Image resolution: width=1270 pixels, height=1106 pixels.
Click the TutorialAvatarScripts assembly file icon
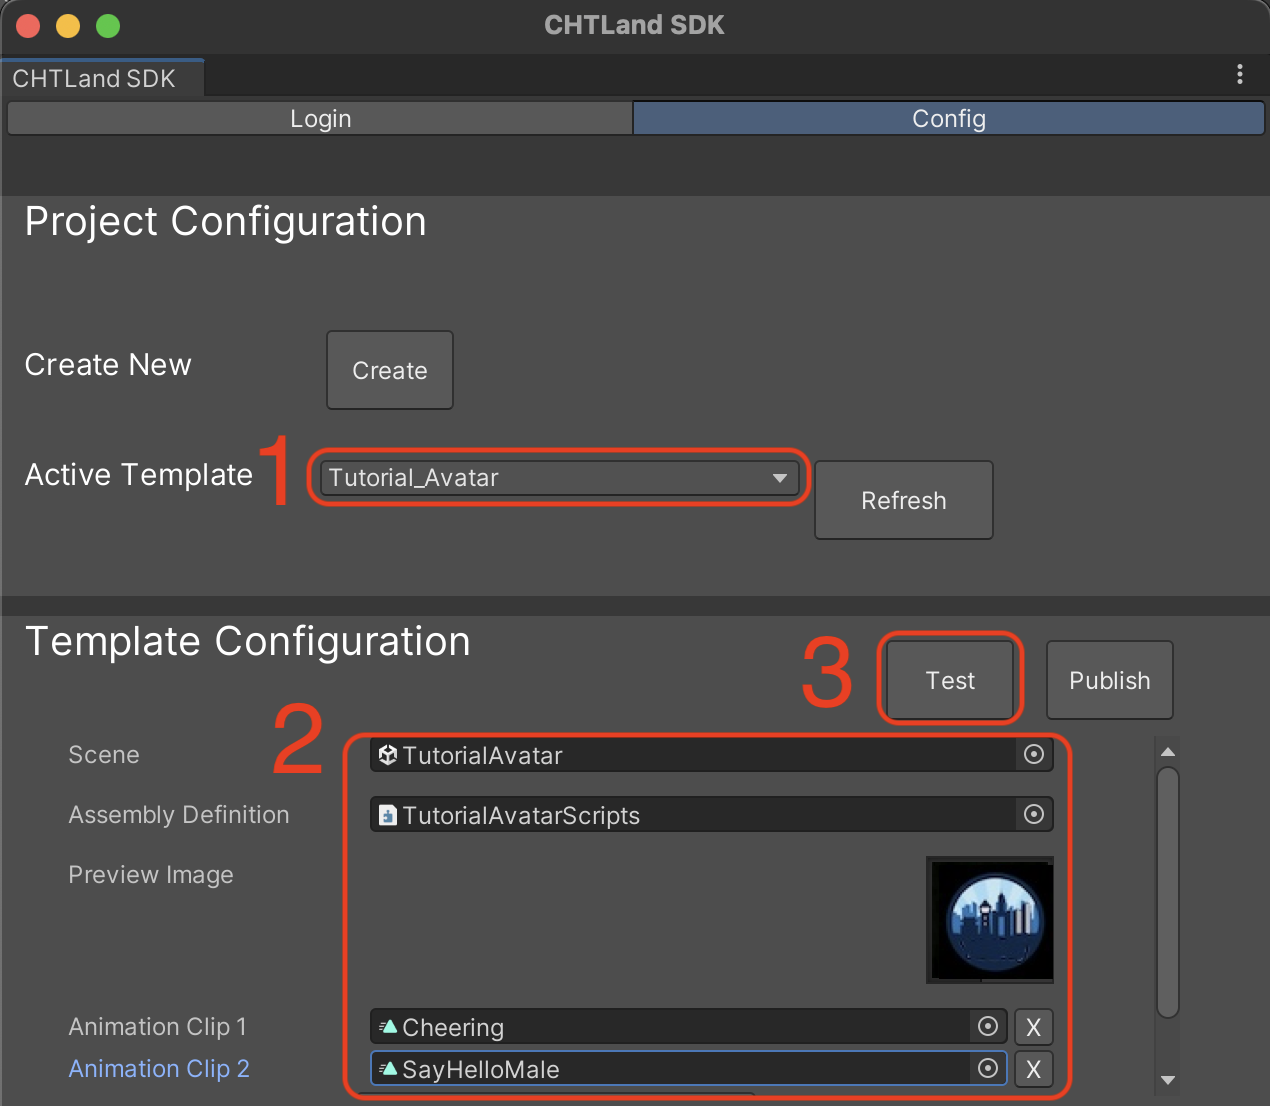coord(388,815)
